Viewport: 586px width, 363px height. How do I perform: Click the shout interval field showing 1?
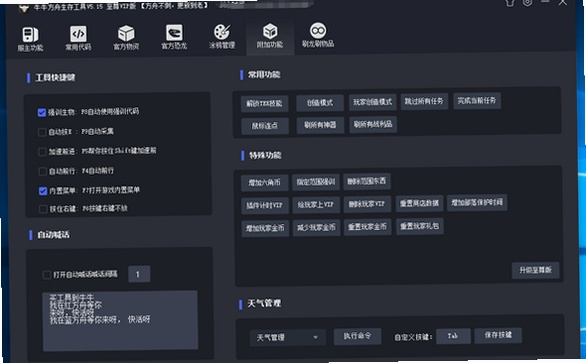139,274
